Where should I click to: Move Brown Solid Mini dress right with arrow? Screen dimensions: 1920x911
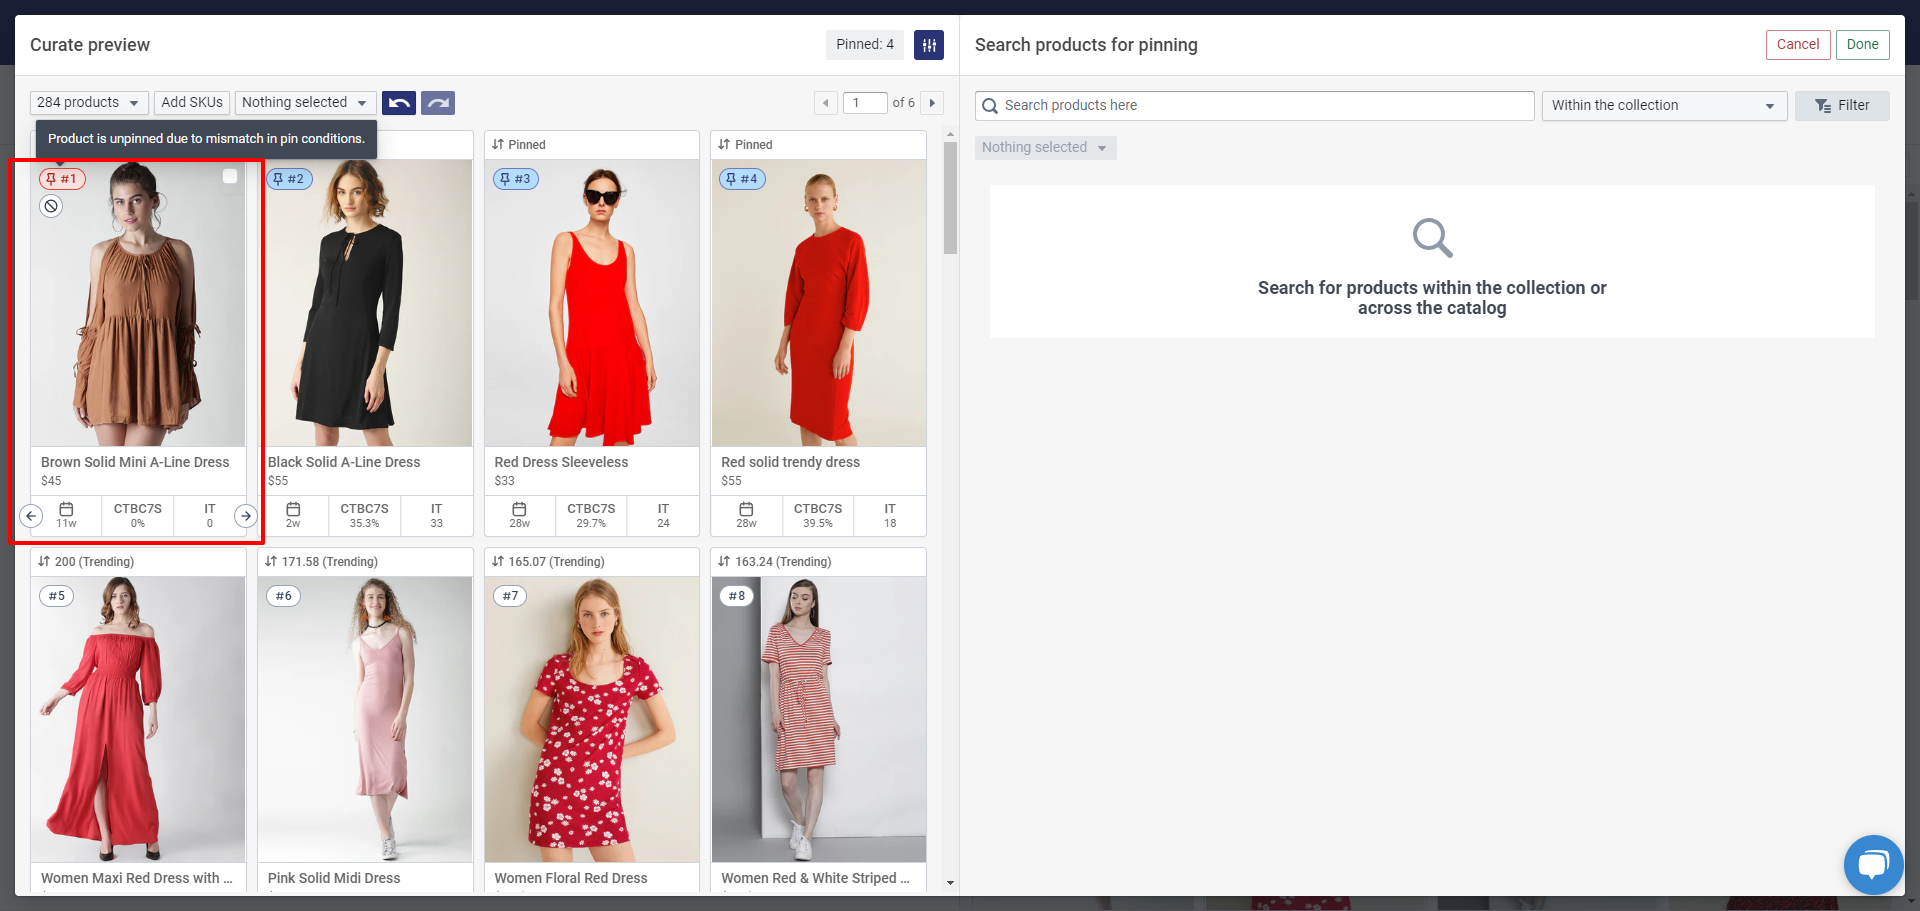(246, 516)
